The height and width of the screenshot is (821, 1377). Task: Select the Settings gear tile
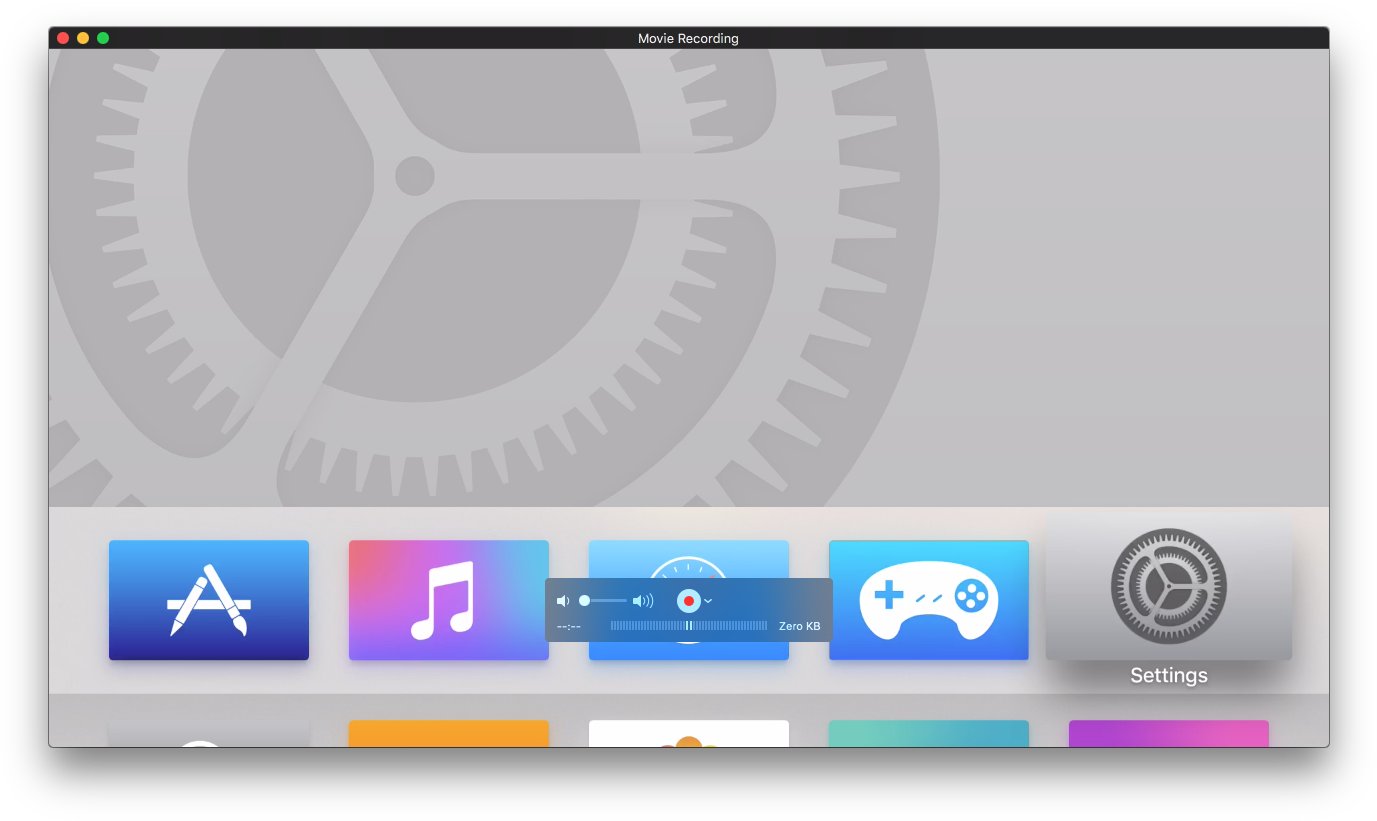(x=1169, y=588)
